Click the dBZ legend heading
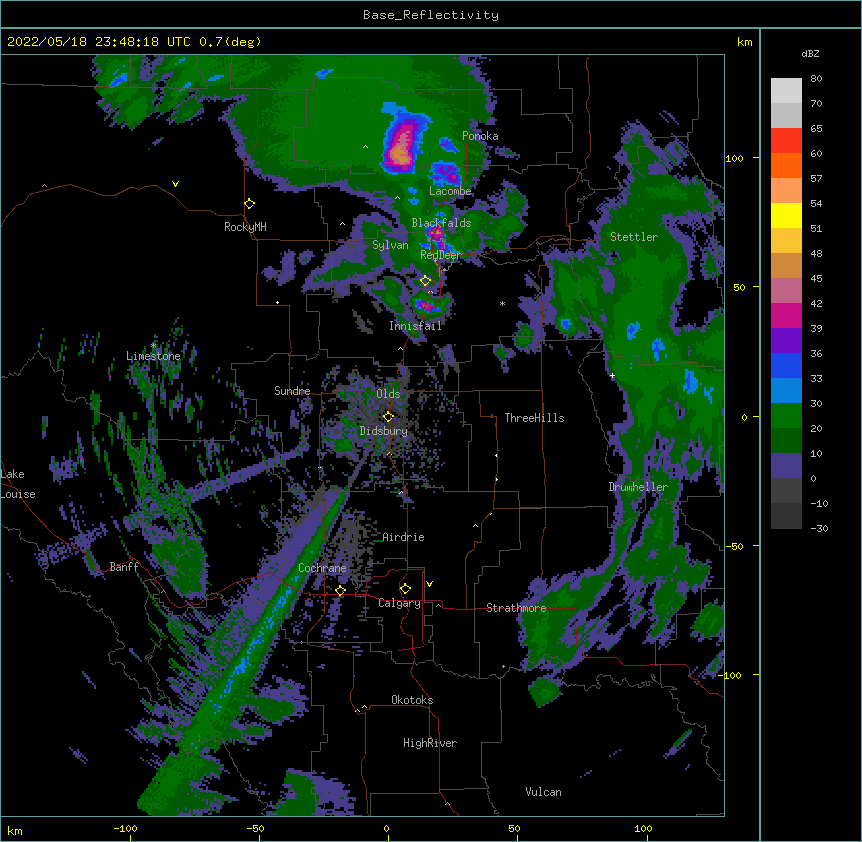Viewport: 862px width, 842px height. click(810, 54)
